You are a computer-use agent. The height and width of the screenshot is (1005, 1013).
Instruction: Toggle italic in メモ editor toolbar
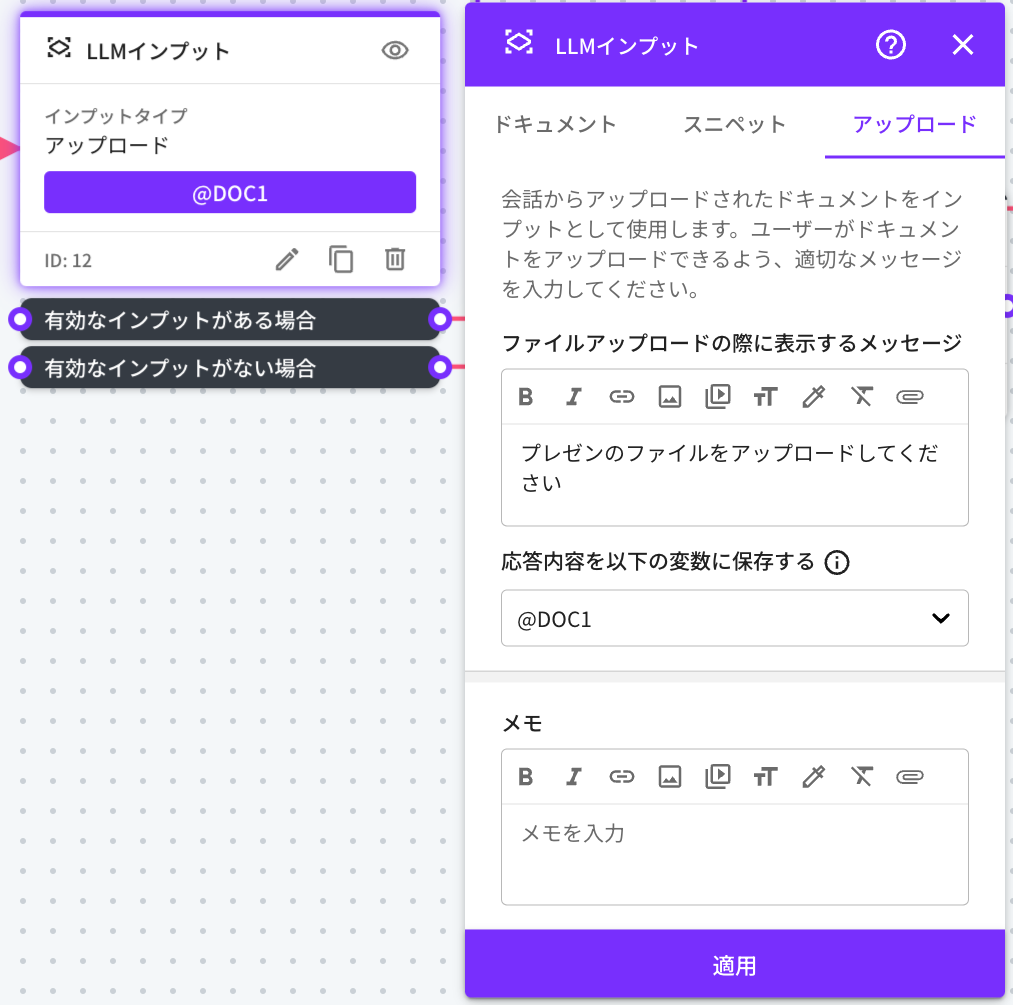[x=574, y=777]
